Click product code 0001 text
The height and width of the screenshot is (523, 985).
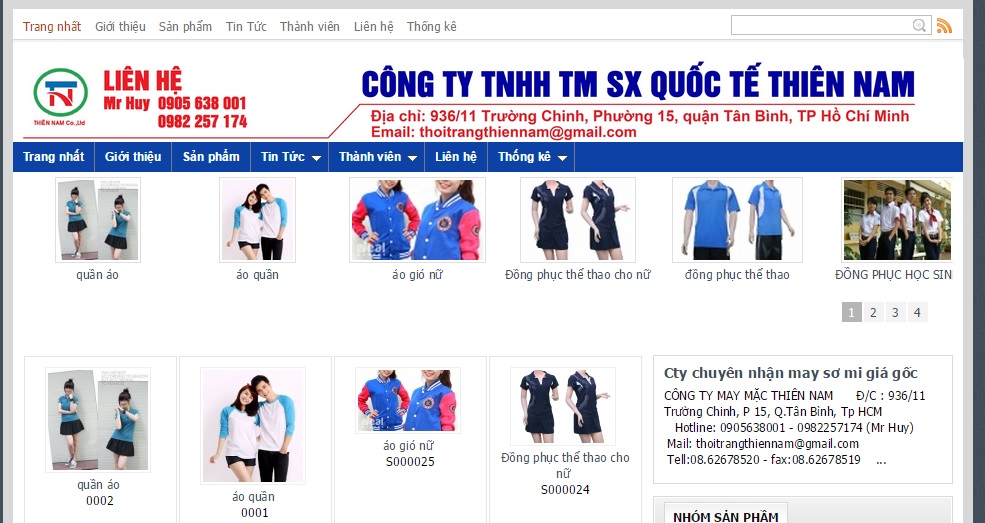tap(254, 512)
